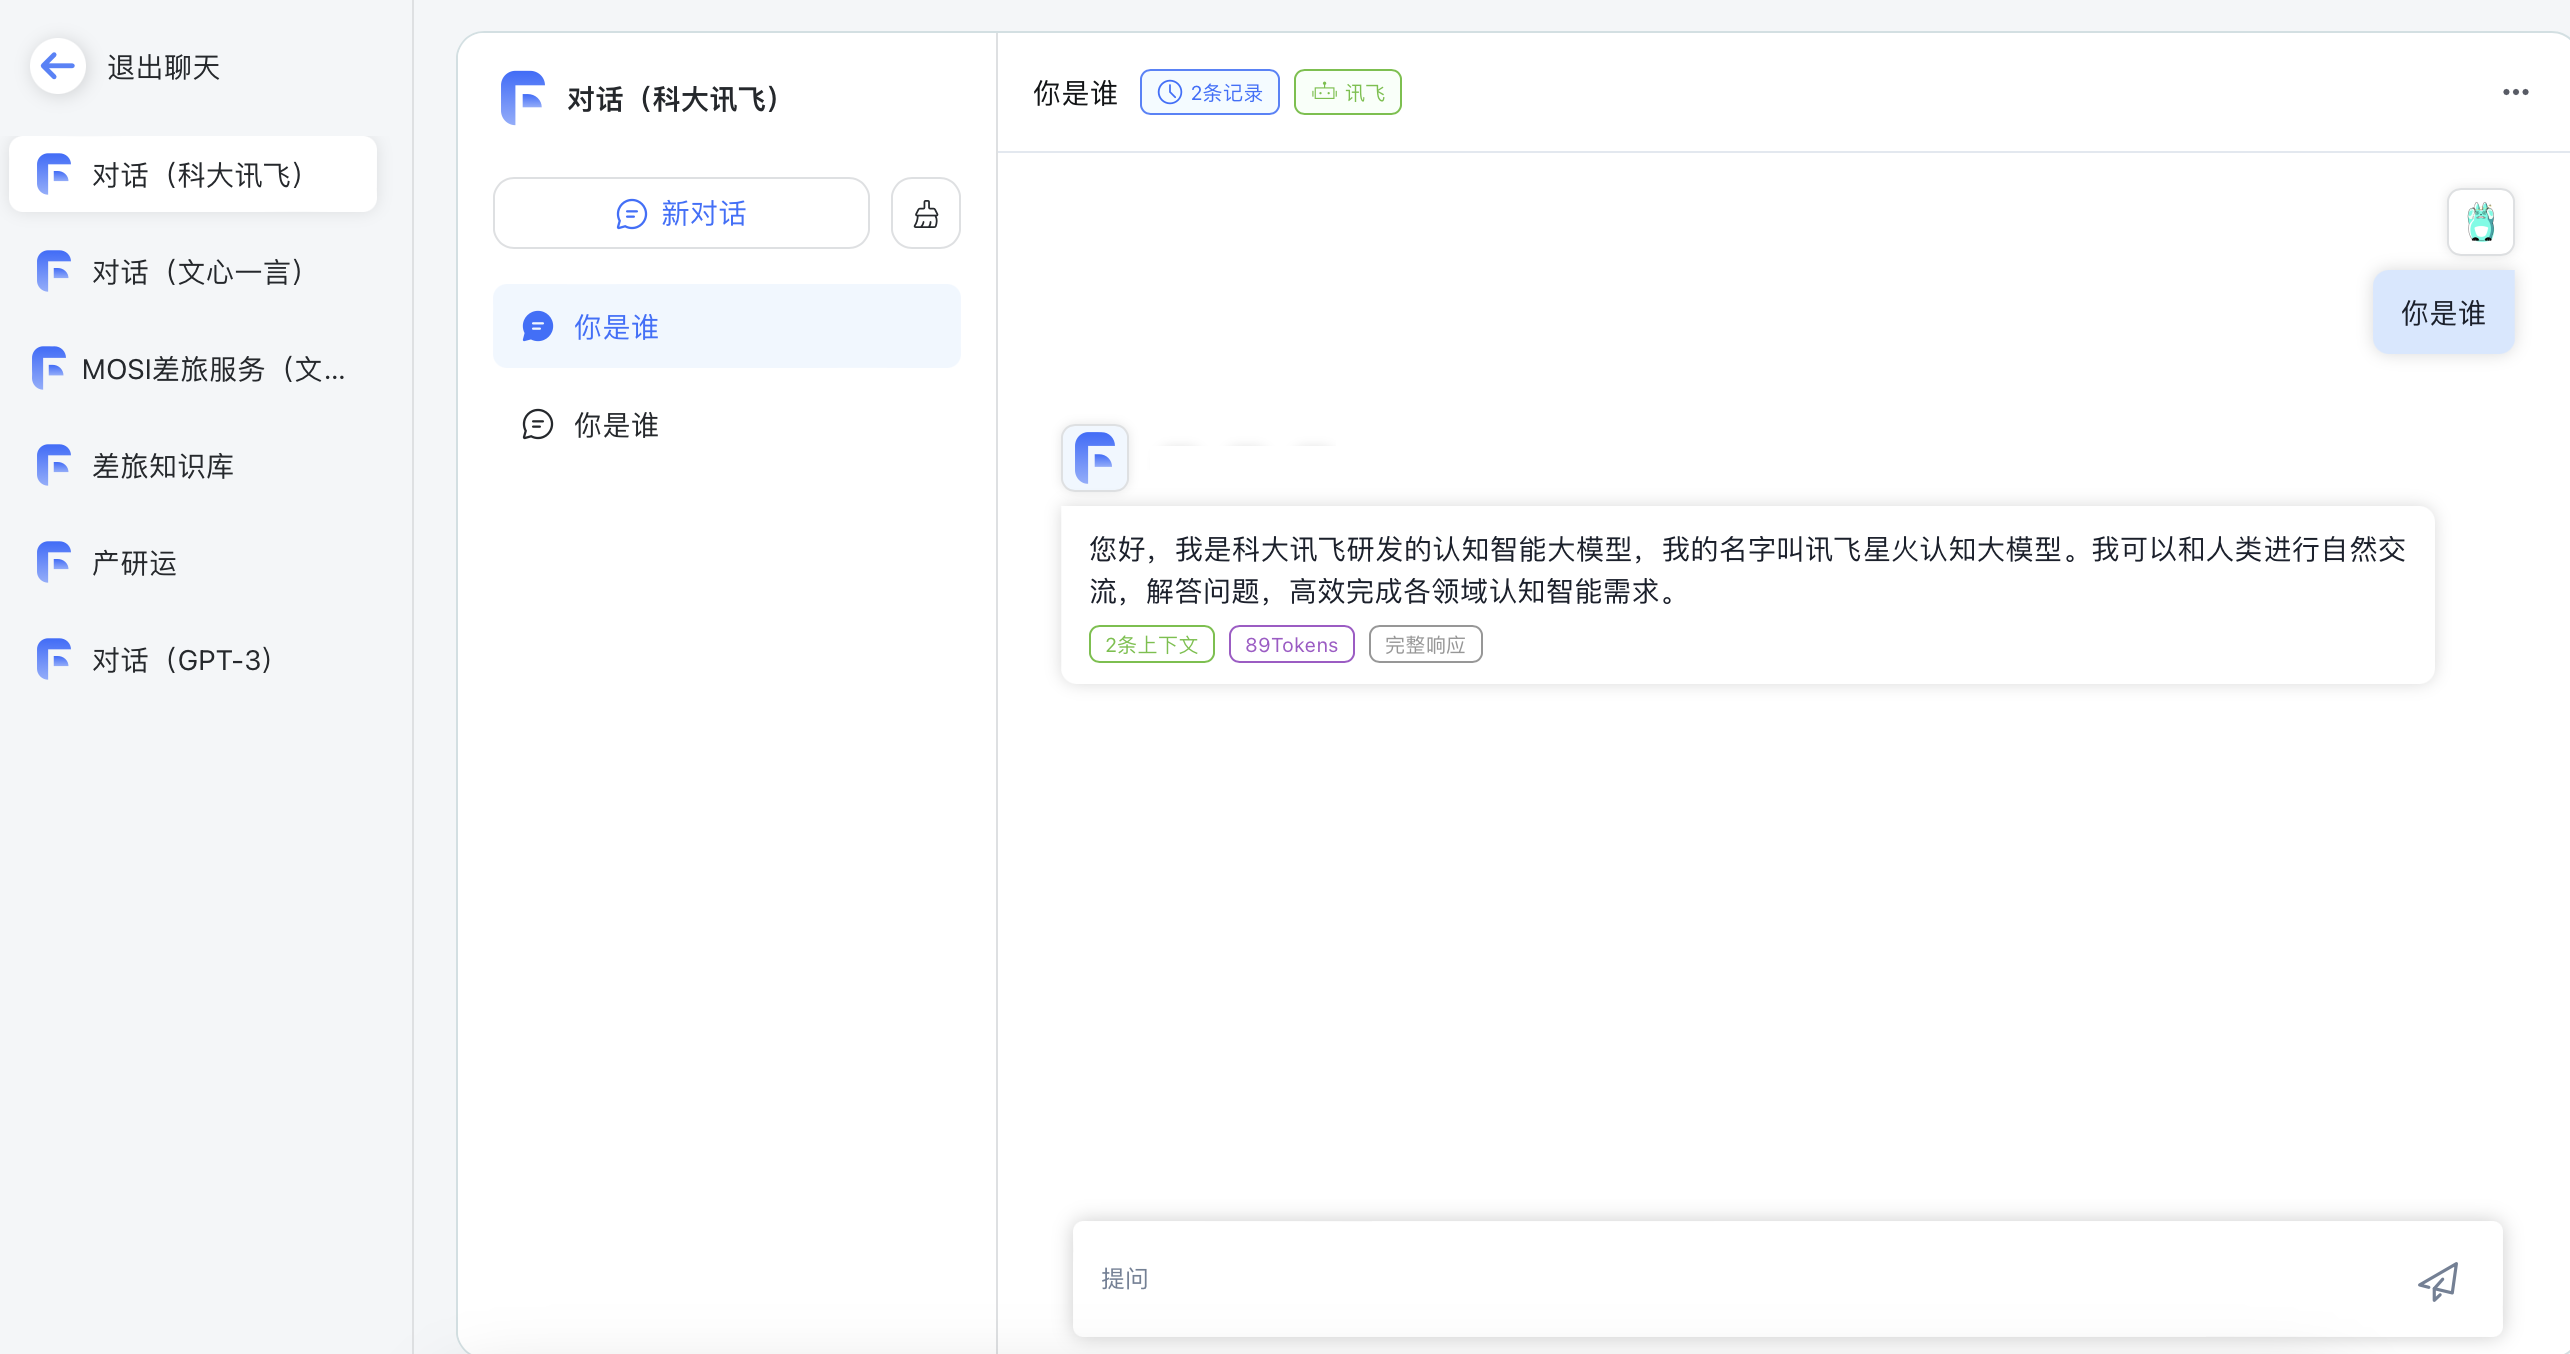Click the logo icon beside MOSI差旅服务
The height and width of the screenshot is (1354, 2570).
[49, 368]
